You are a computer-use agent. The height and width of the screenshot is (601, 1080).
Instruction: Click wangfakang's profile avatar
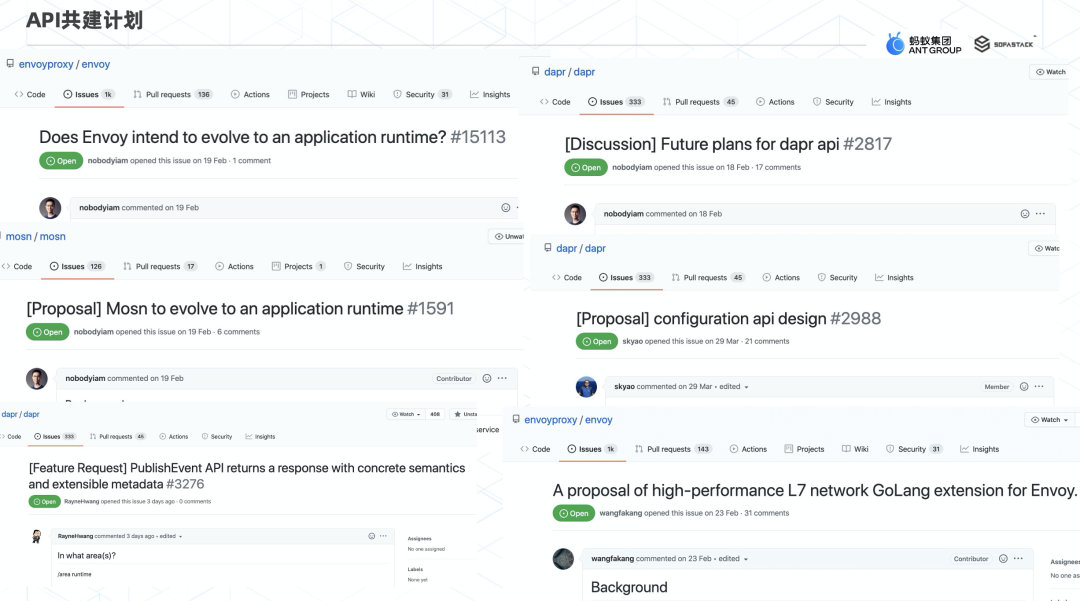(x=564, y=559)
